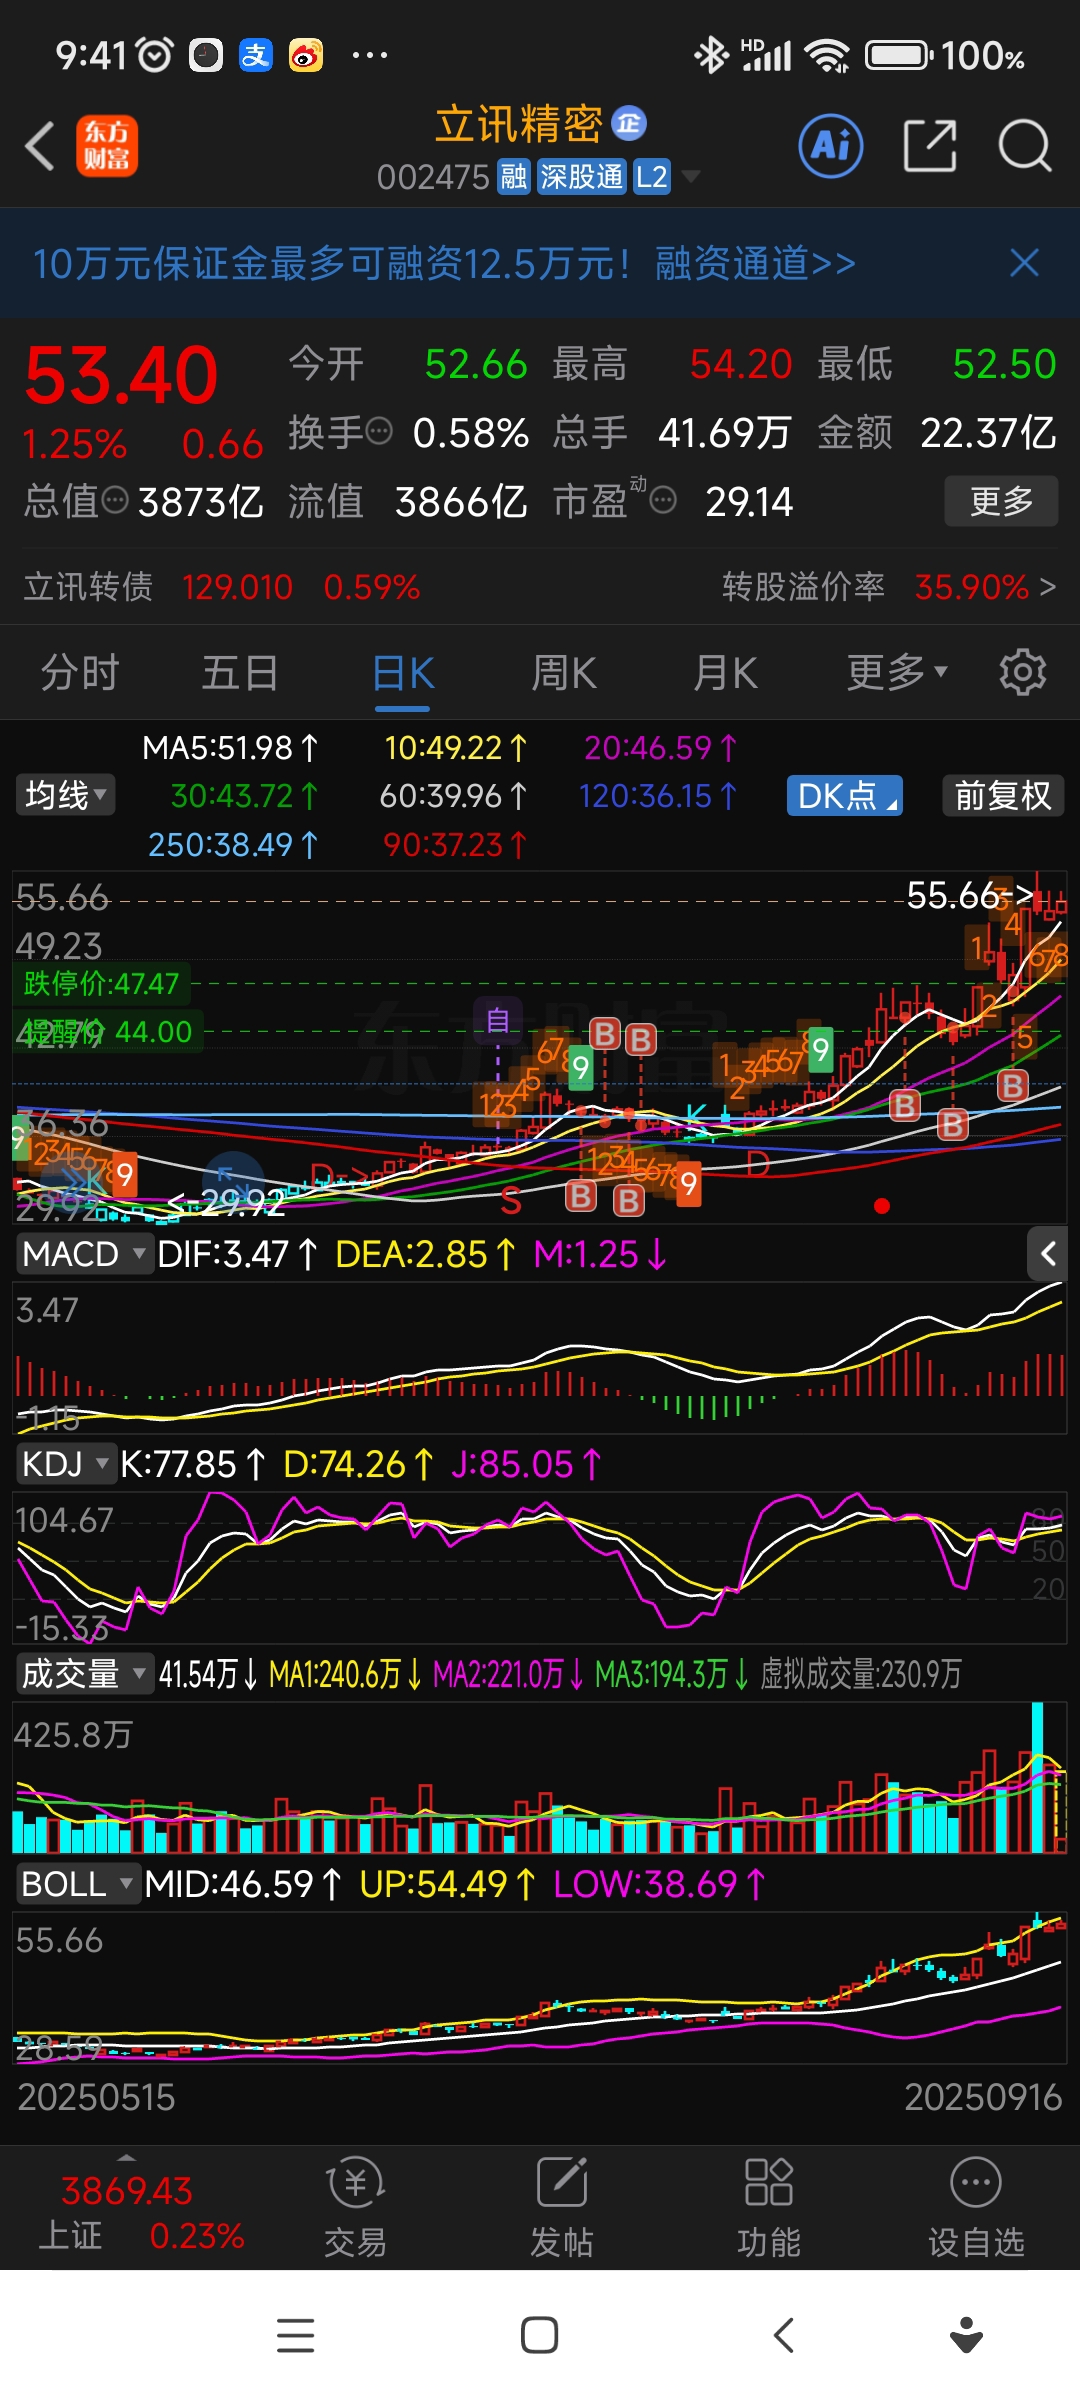Open search via magnifier icon
This screenshot has height=2400, width=1080.
pyautogui.click(x=1025, y=146)
